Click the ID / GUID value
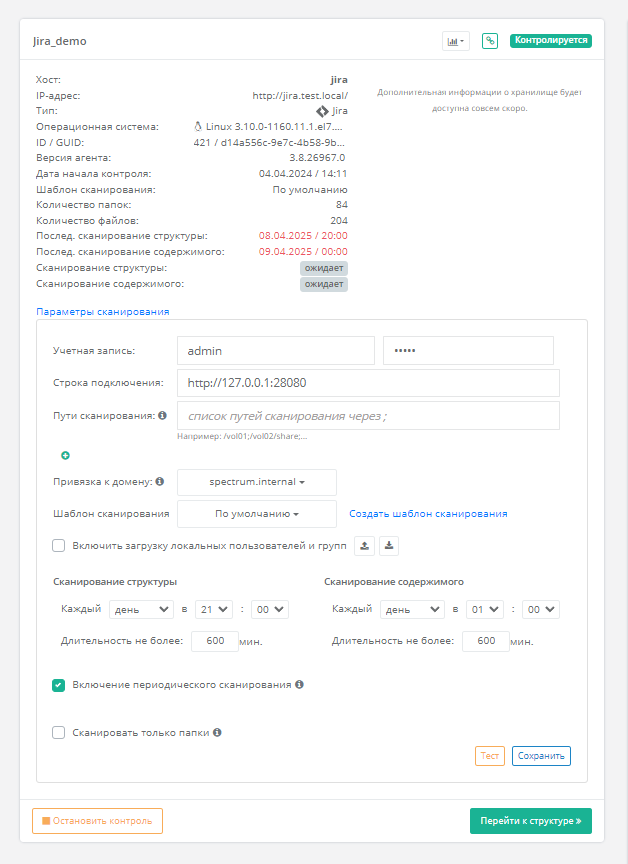This screenshot has width=628, height=864. click(x=269, y=143)
